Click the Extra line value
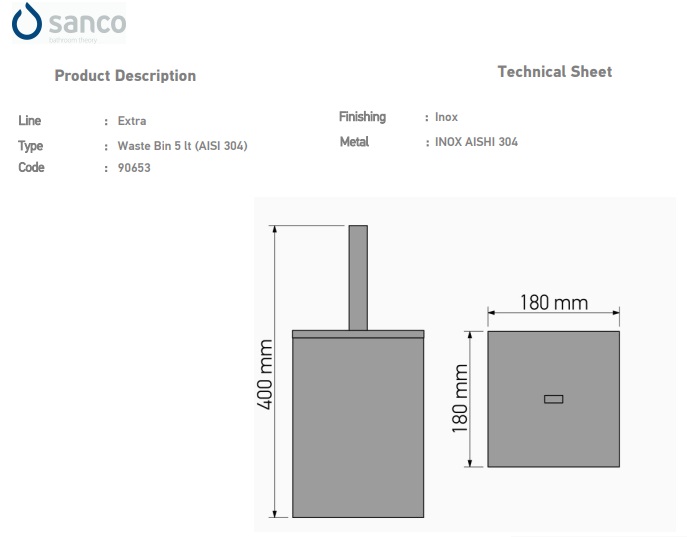This screenshot has height=537, width=687. [132, 121]
